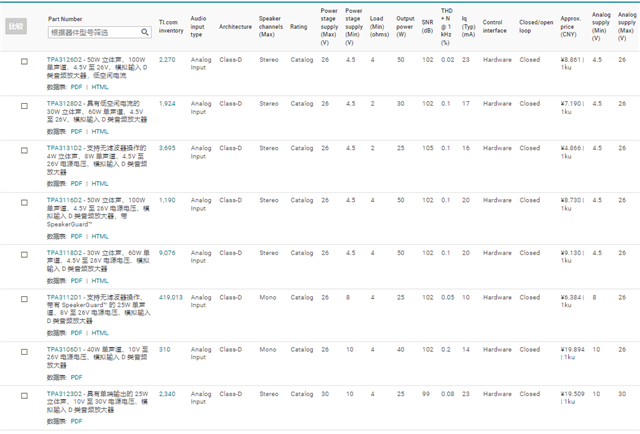
Task: Tick the checkbox for TPA3126D2
Action: click(x=24, y=62)
